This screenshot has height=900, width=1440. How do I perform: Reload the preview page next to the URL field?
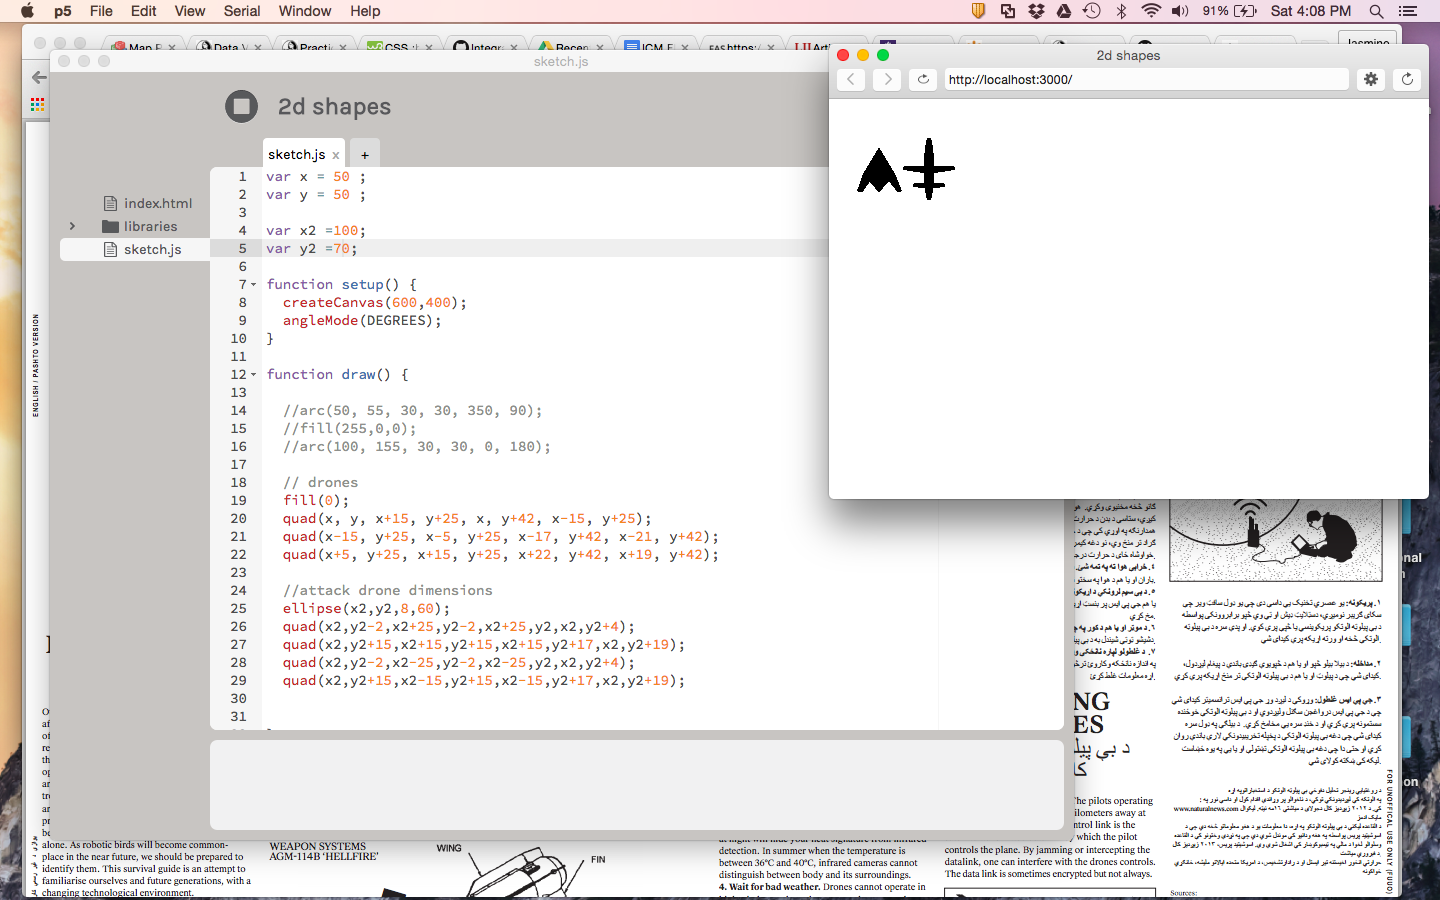click(x=923, y=79)
